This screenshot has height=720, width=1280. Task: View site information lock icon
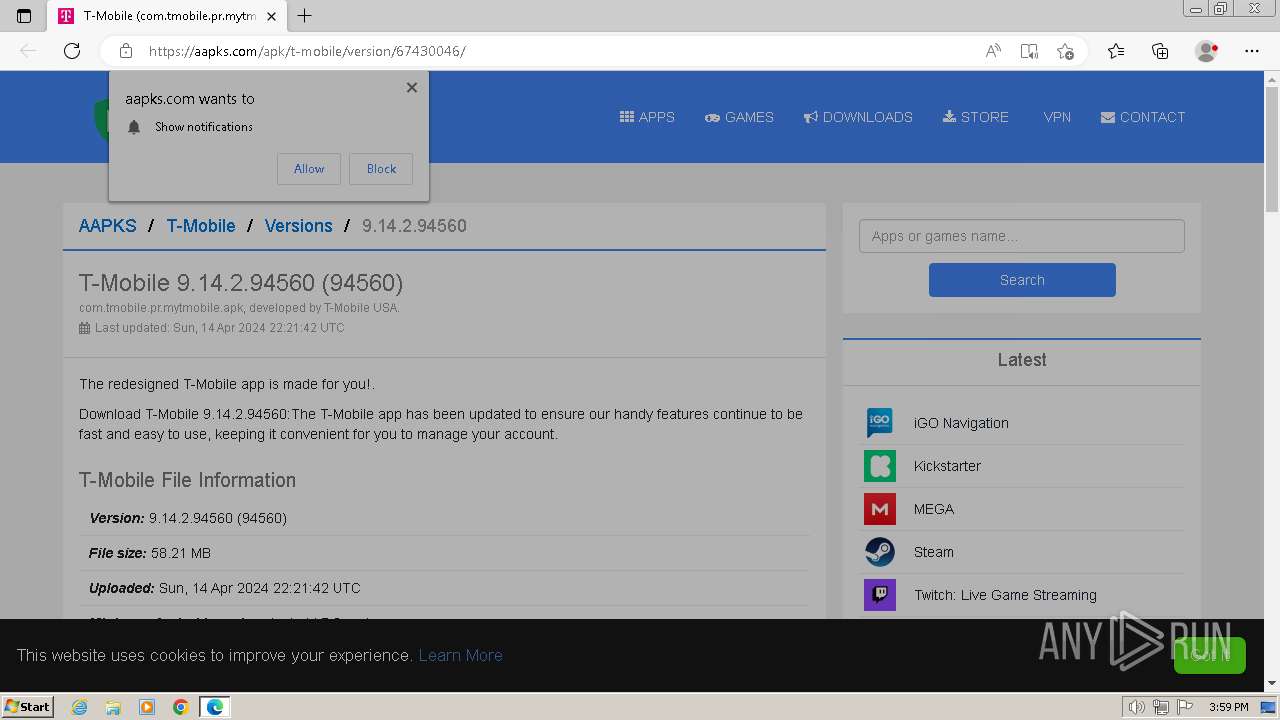[x=126, y=51]
